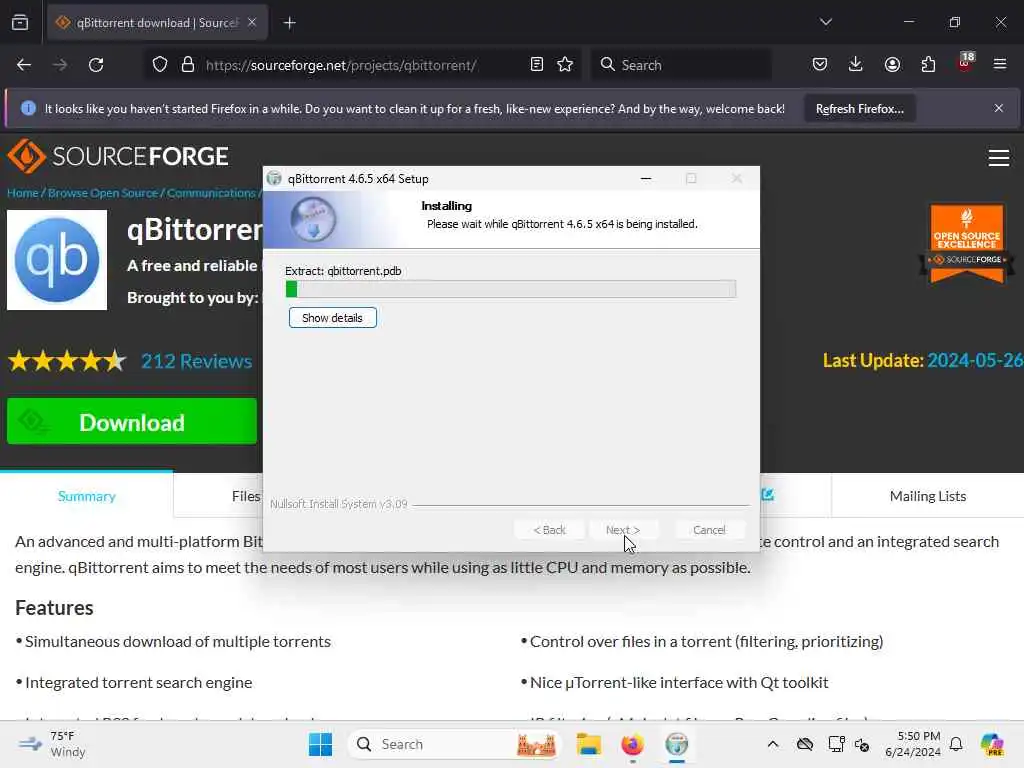The image size is (1024, 768).
Task: Switch to the Files tab
Action: [x=246, y=496]
